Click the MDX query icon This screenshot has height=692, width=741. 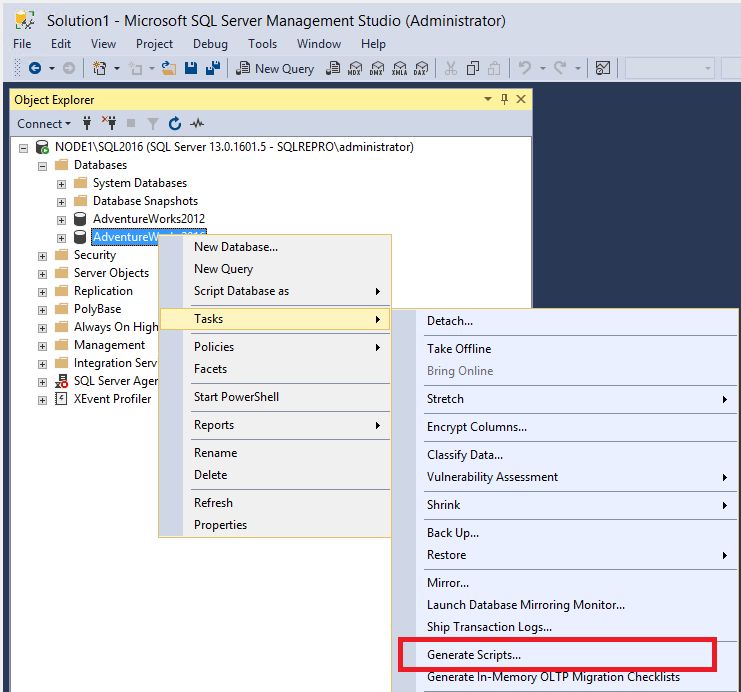click(x=355, y=69)
